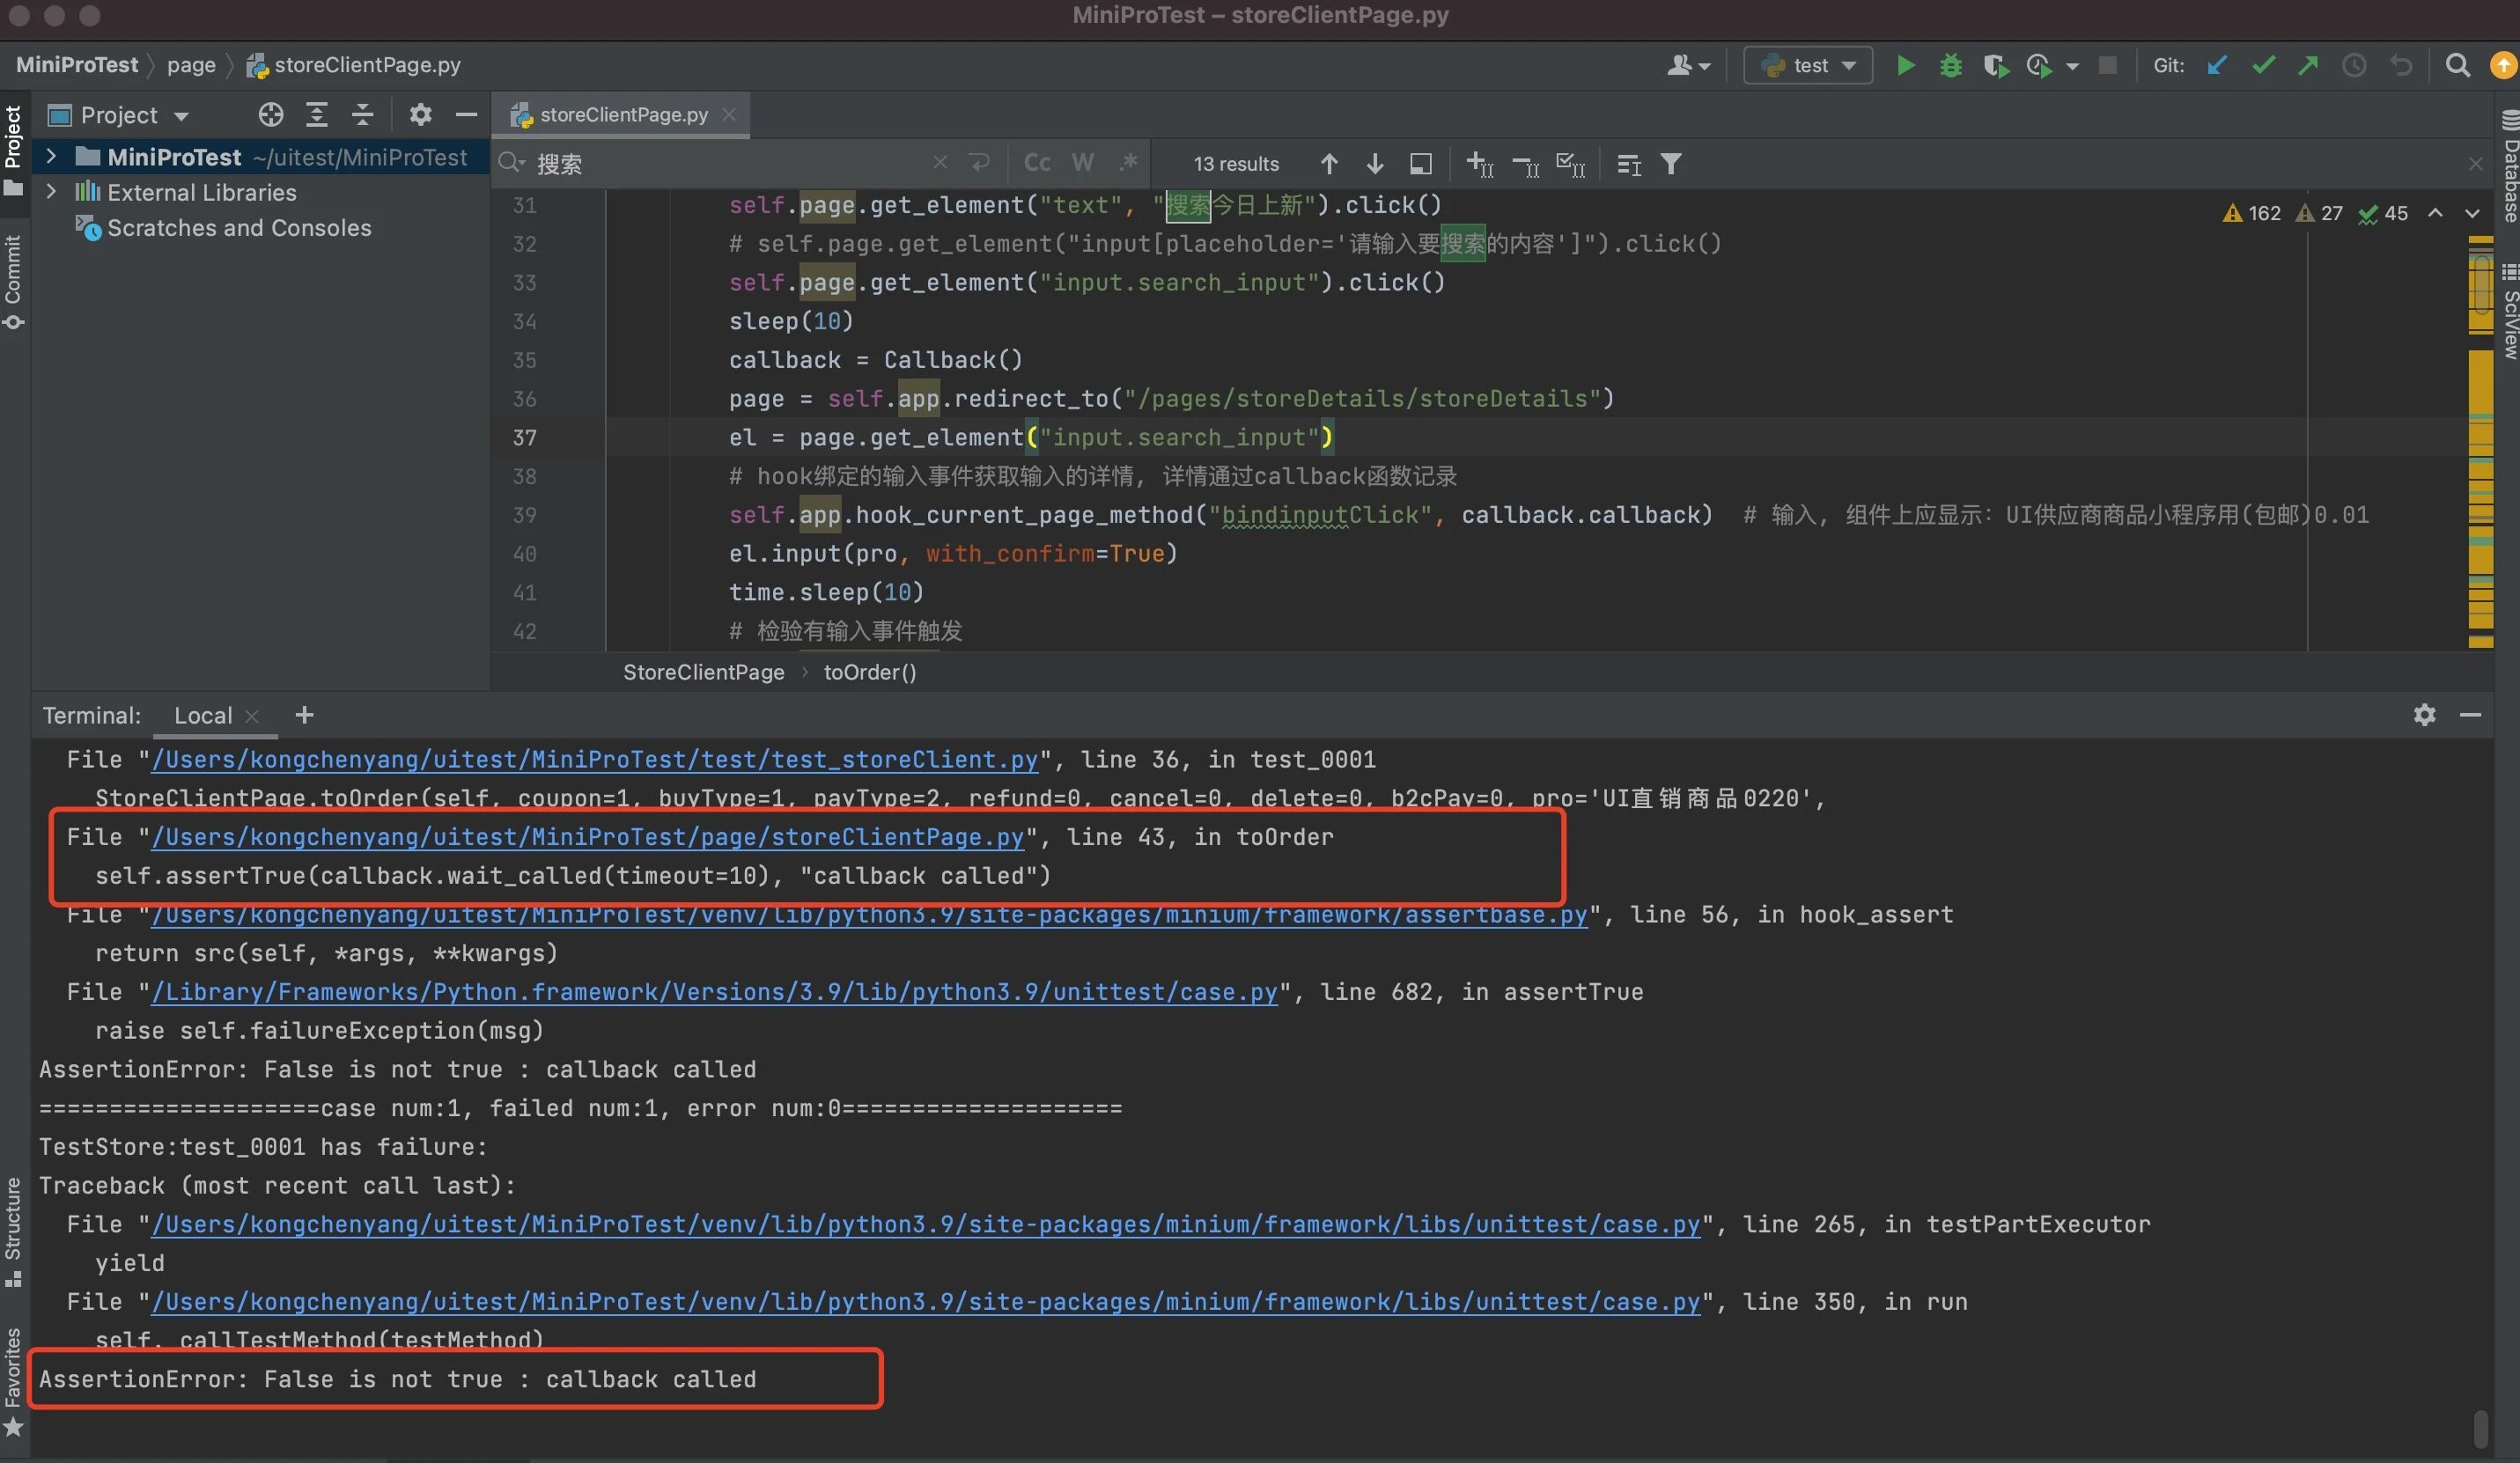
Task: Toggle whole Words search option
Action: click(x=1082, y=163)
